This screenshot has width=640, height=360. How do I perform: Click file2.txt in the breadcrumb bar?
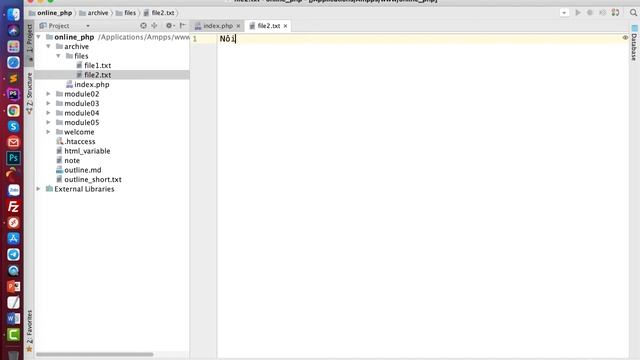pyautogui.click(x=159, y=13)
